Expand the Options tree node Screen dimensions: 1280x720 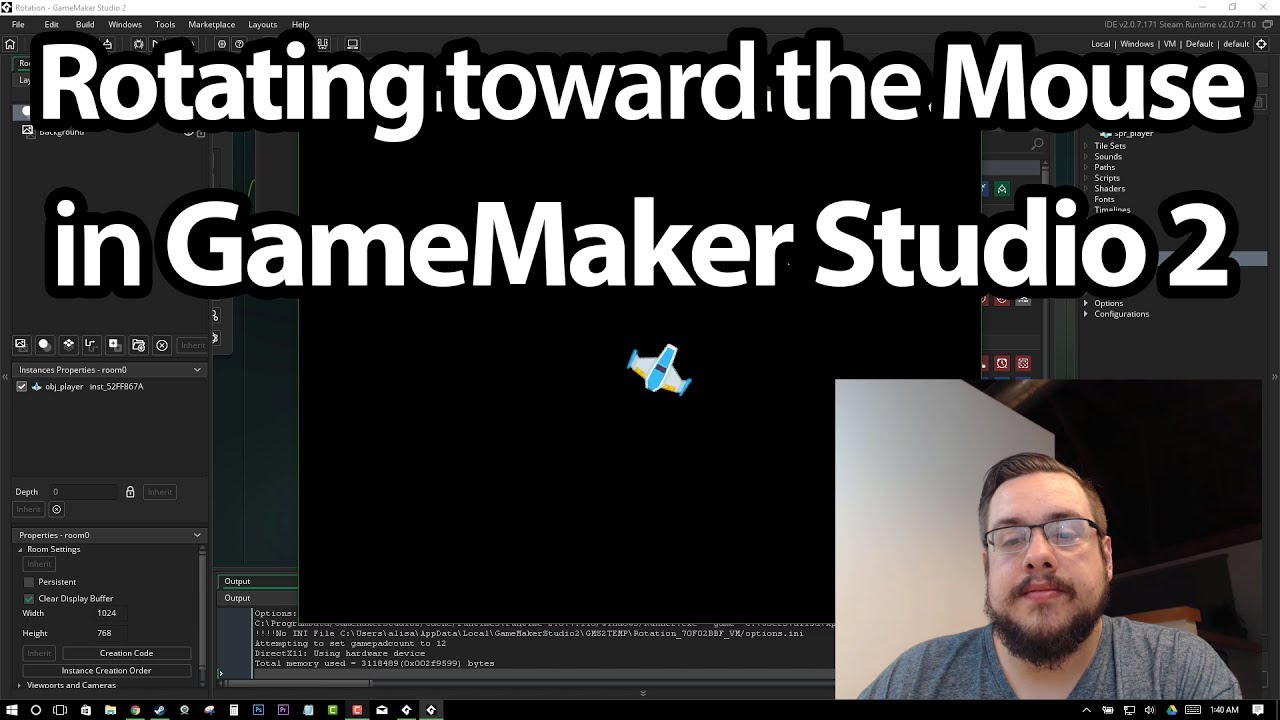coord(1086,303)
